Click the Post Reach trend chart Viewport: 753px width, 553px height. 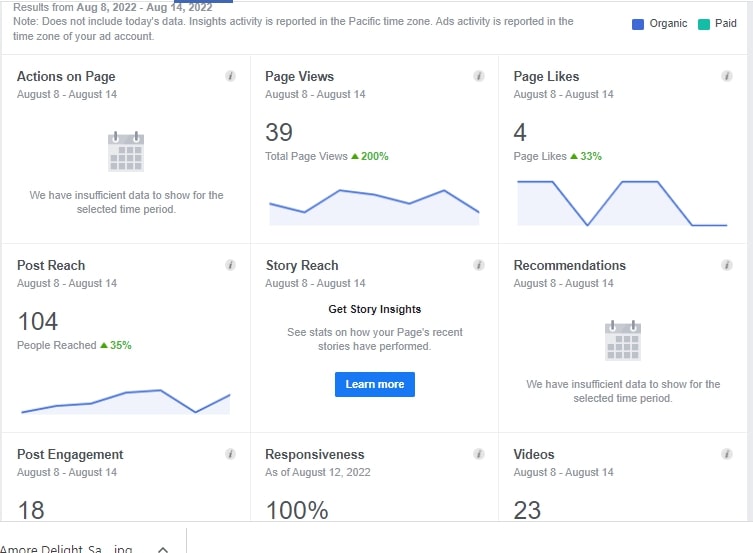pos(125,400)
